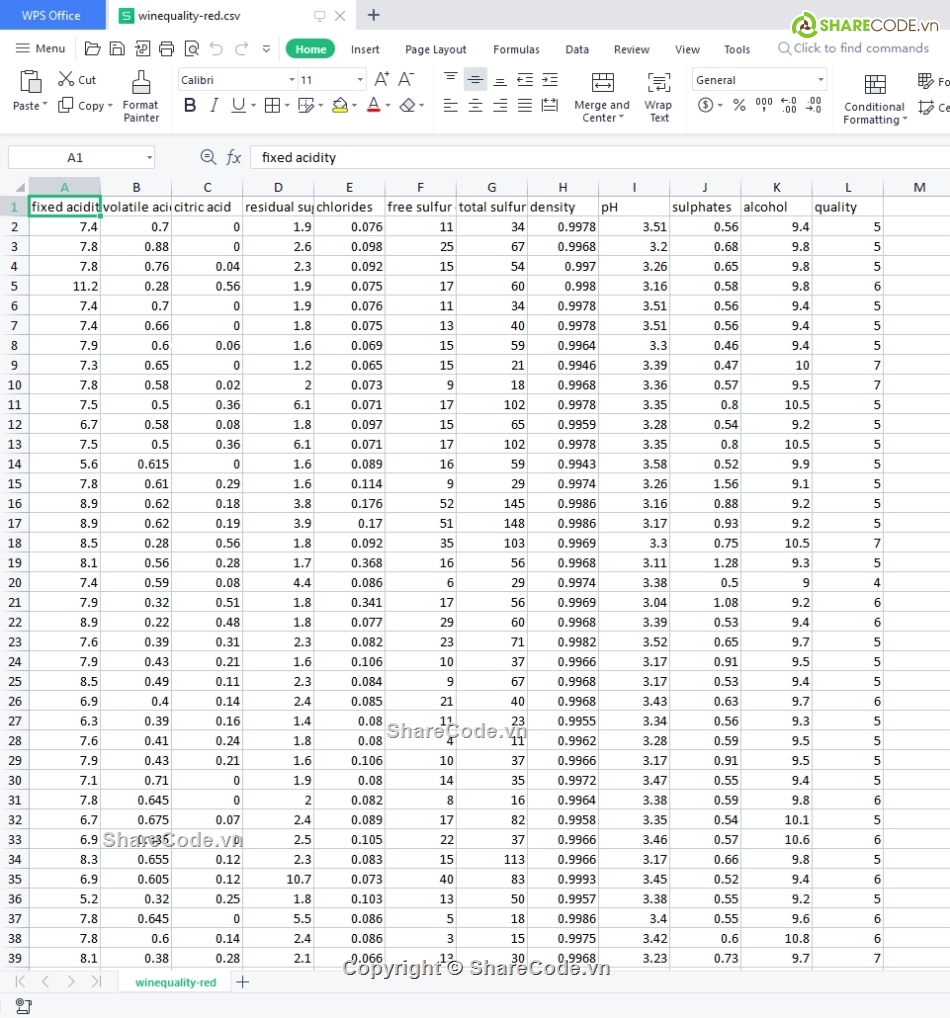Screen dimensions: 950x1018
Task: Click the fill color paint bucket
Action: (x=340, y=105)
